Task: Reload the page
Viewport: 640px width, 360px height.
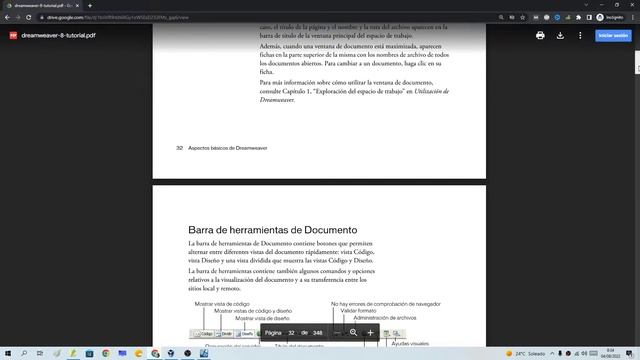Action: click(x=29, y=18)
